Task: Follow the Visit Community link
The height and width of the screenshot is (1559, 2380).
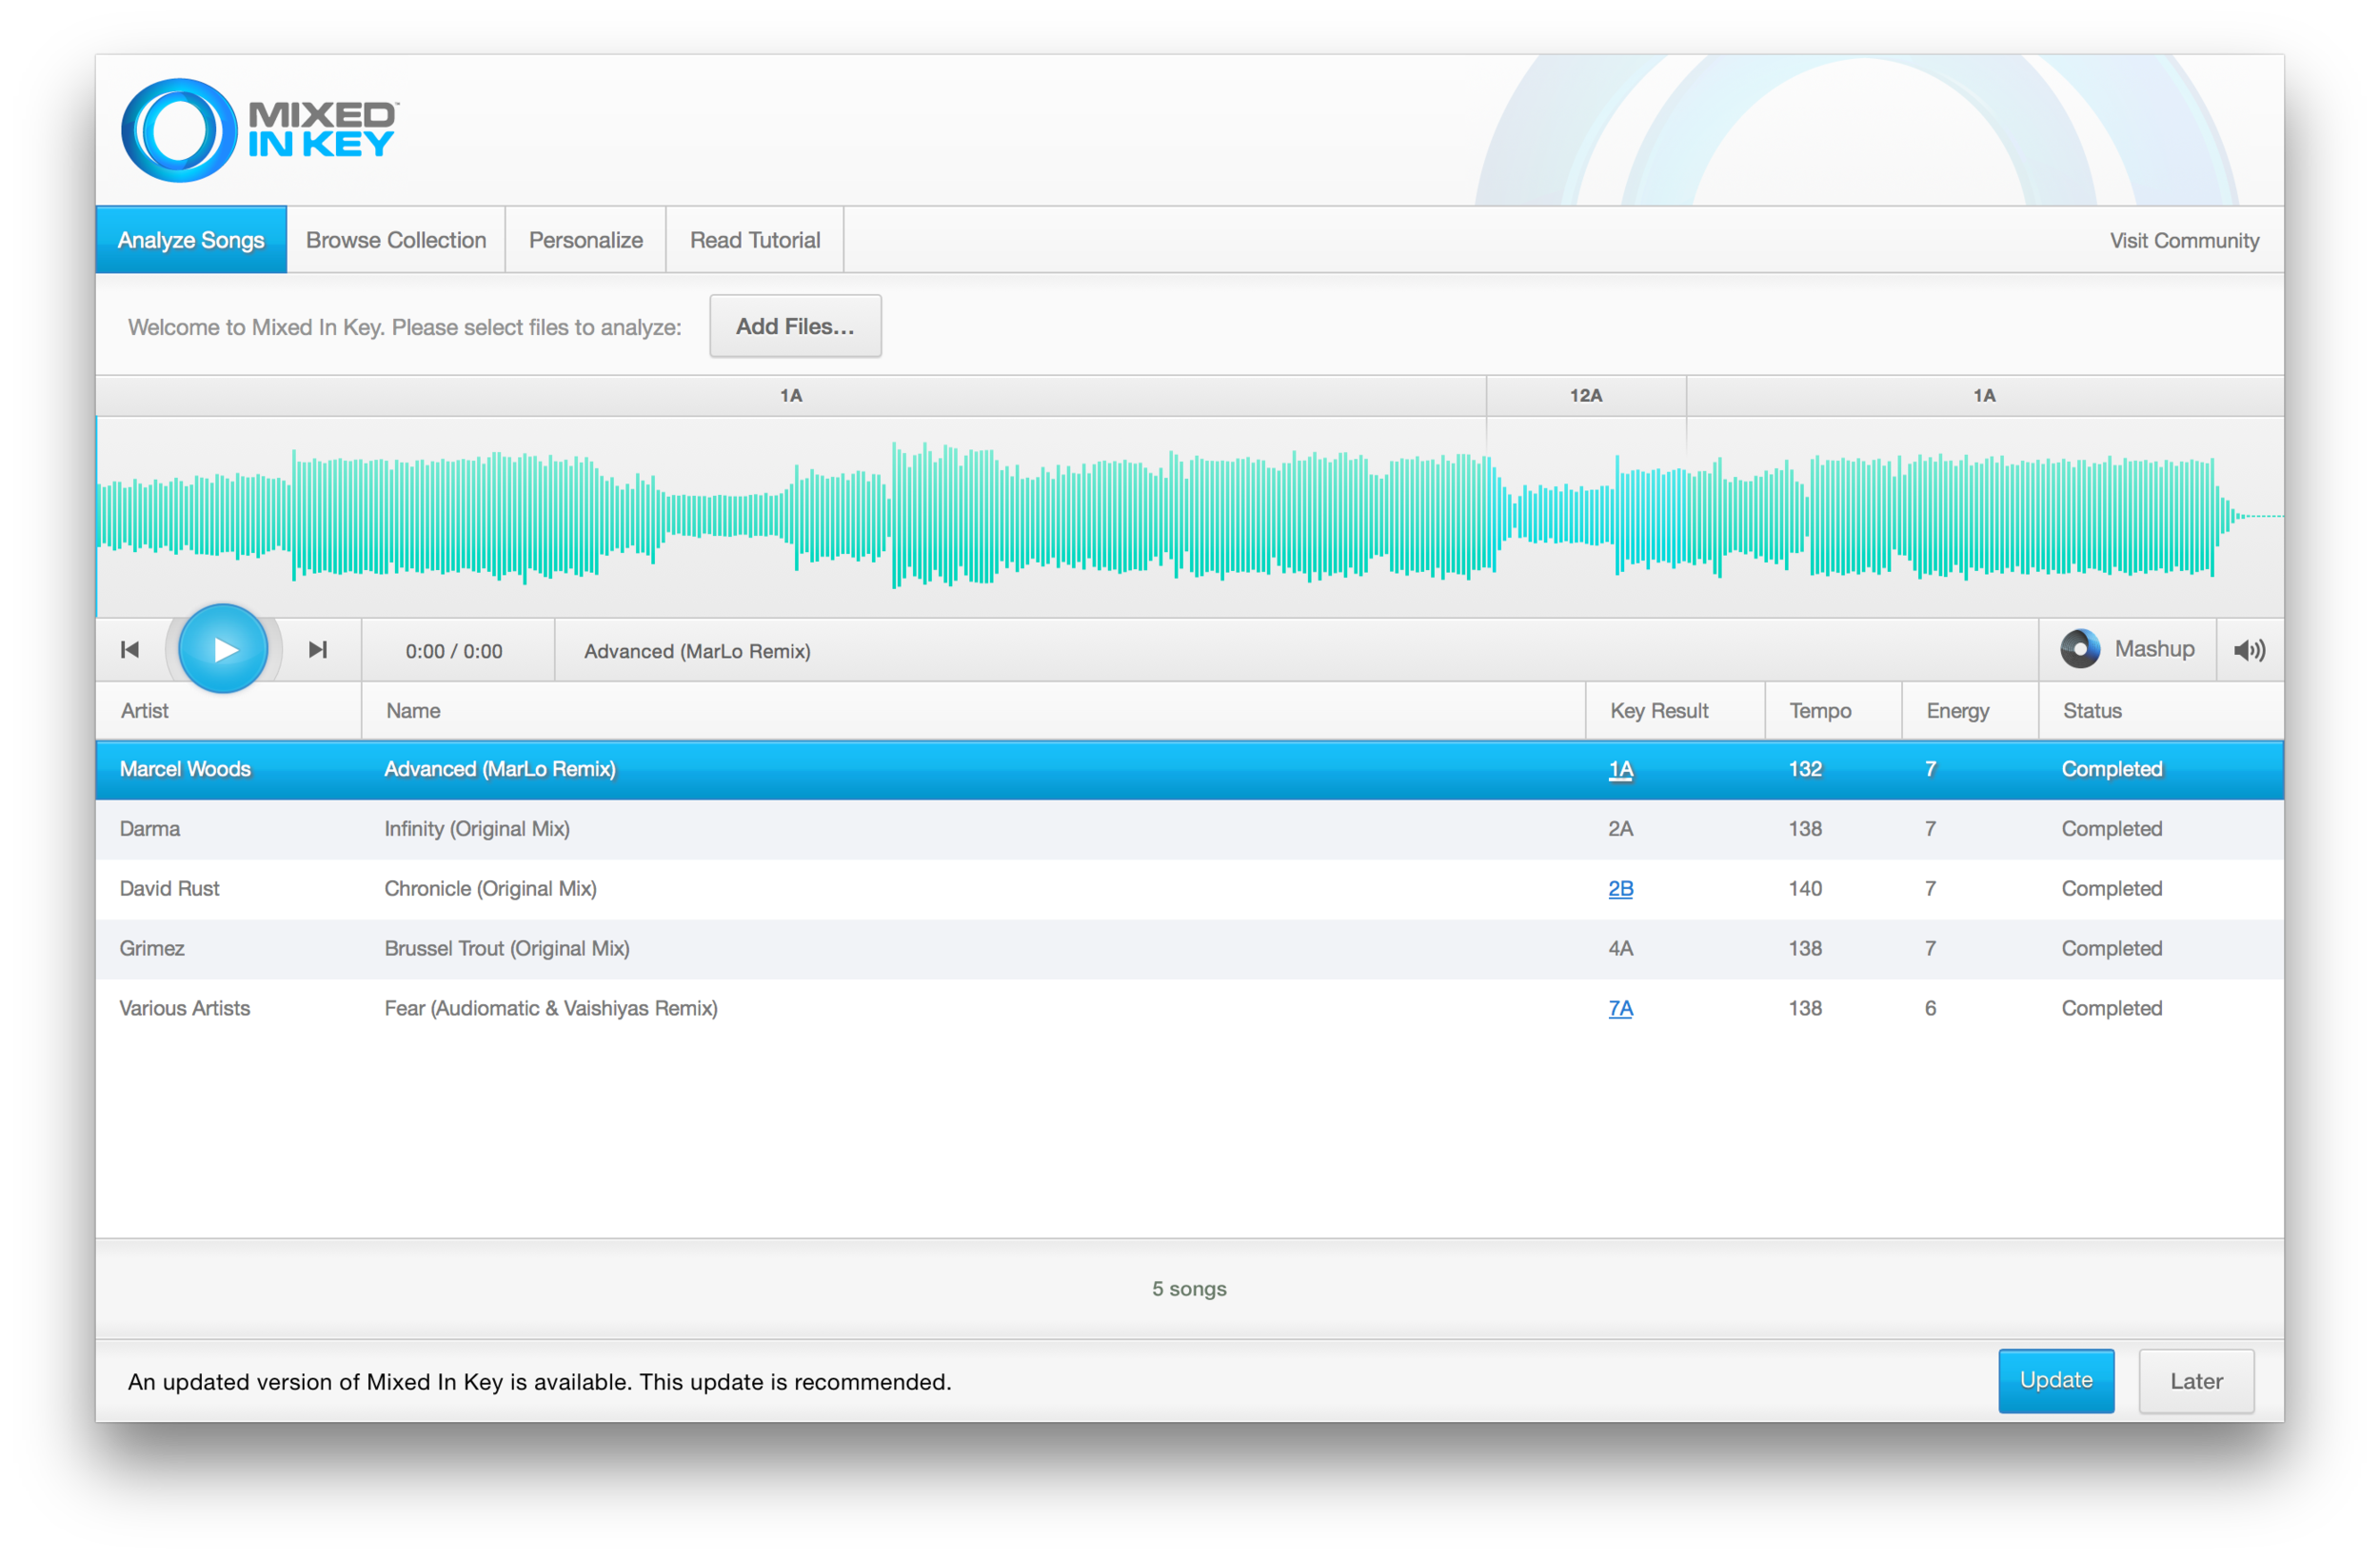Action: tap(2184, 241)
